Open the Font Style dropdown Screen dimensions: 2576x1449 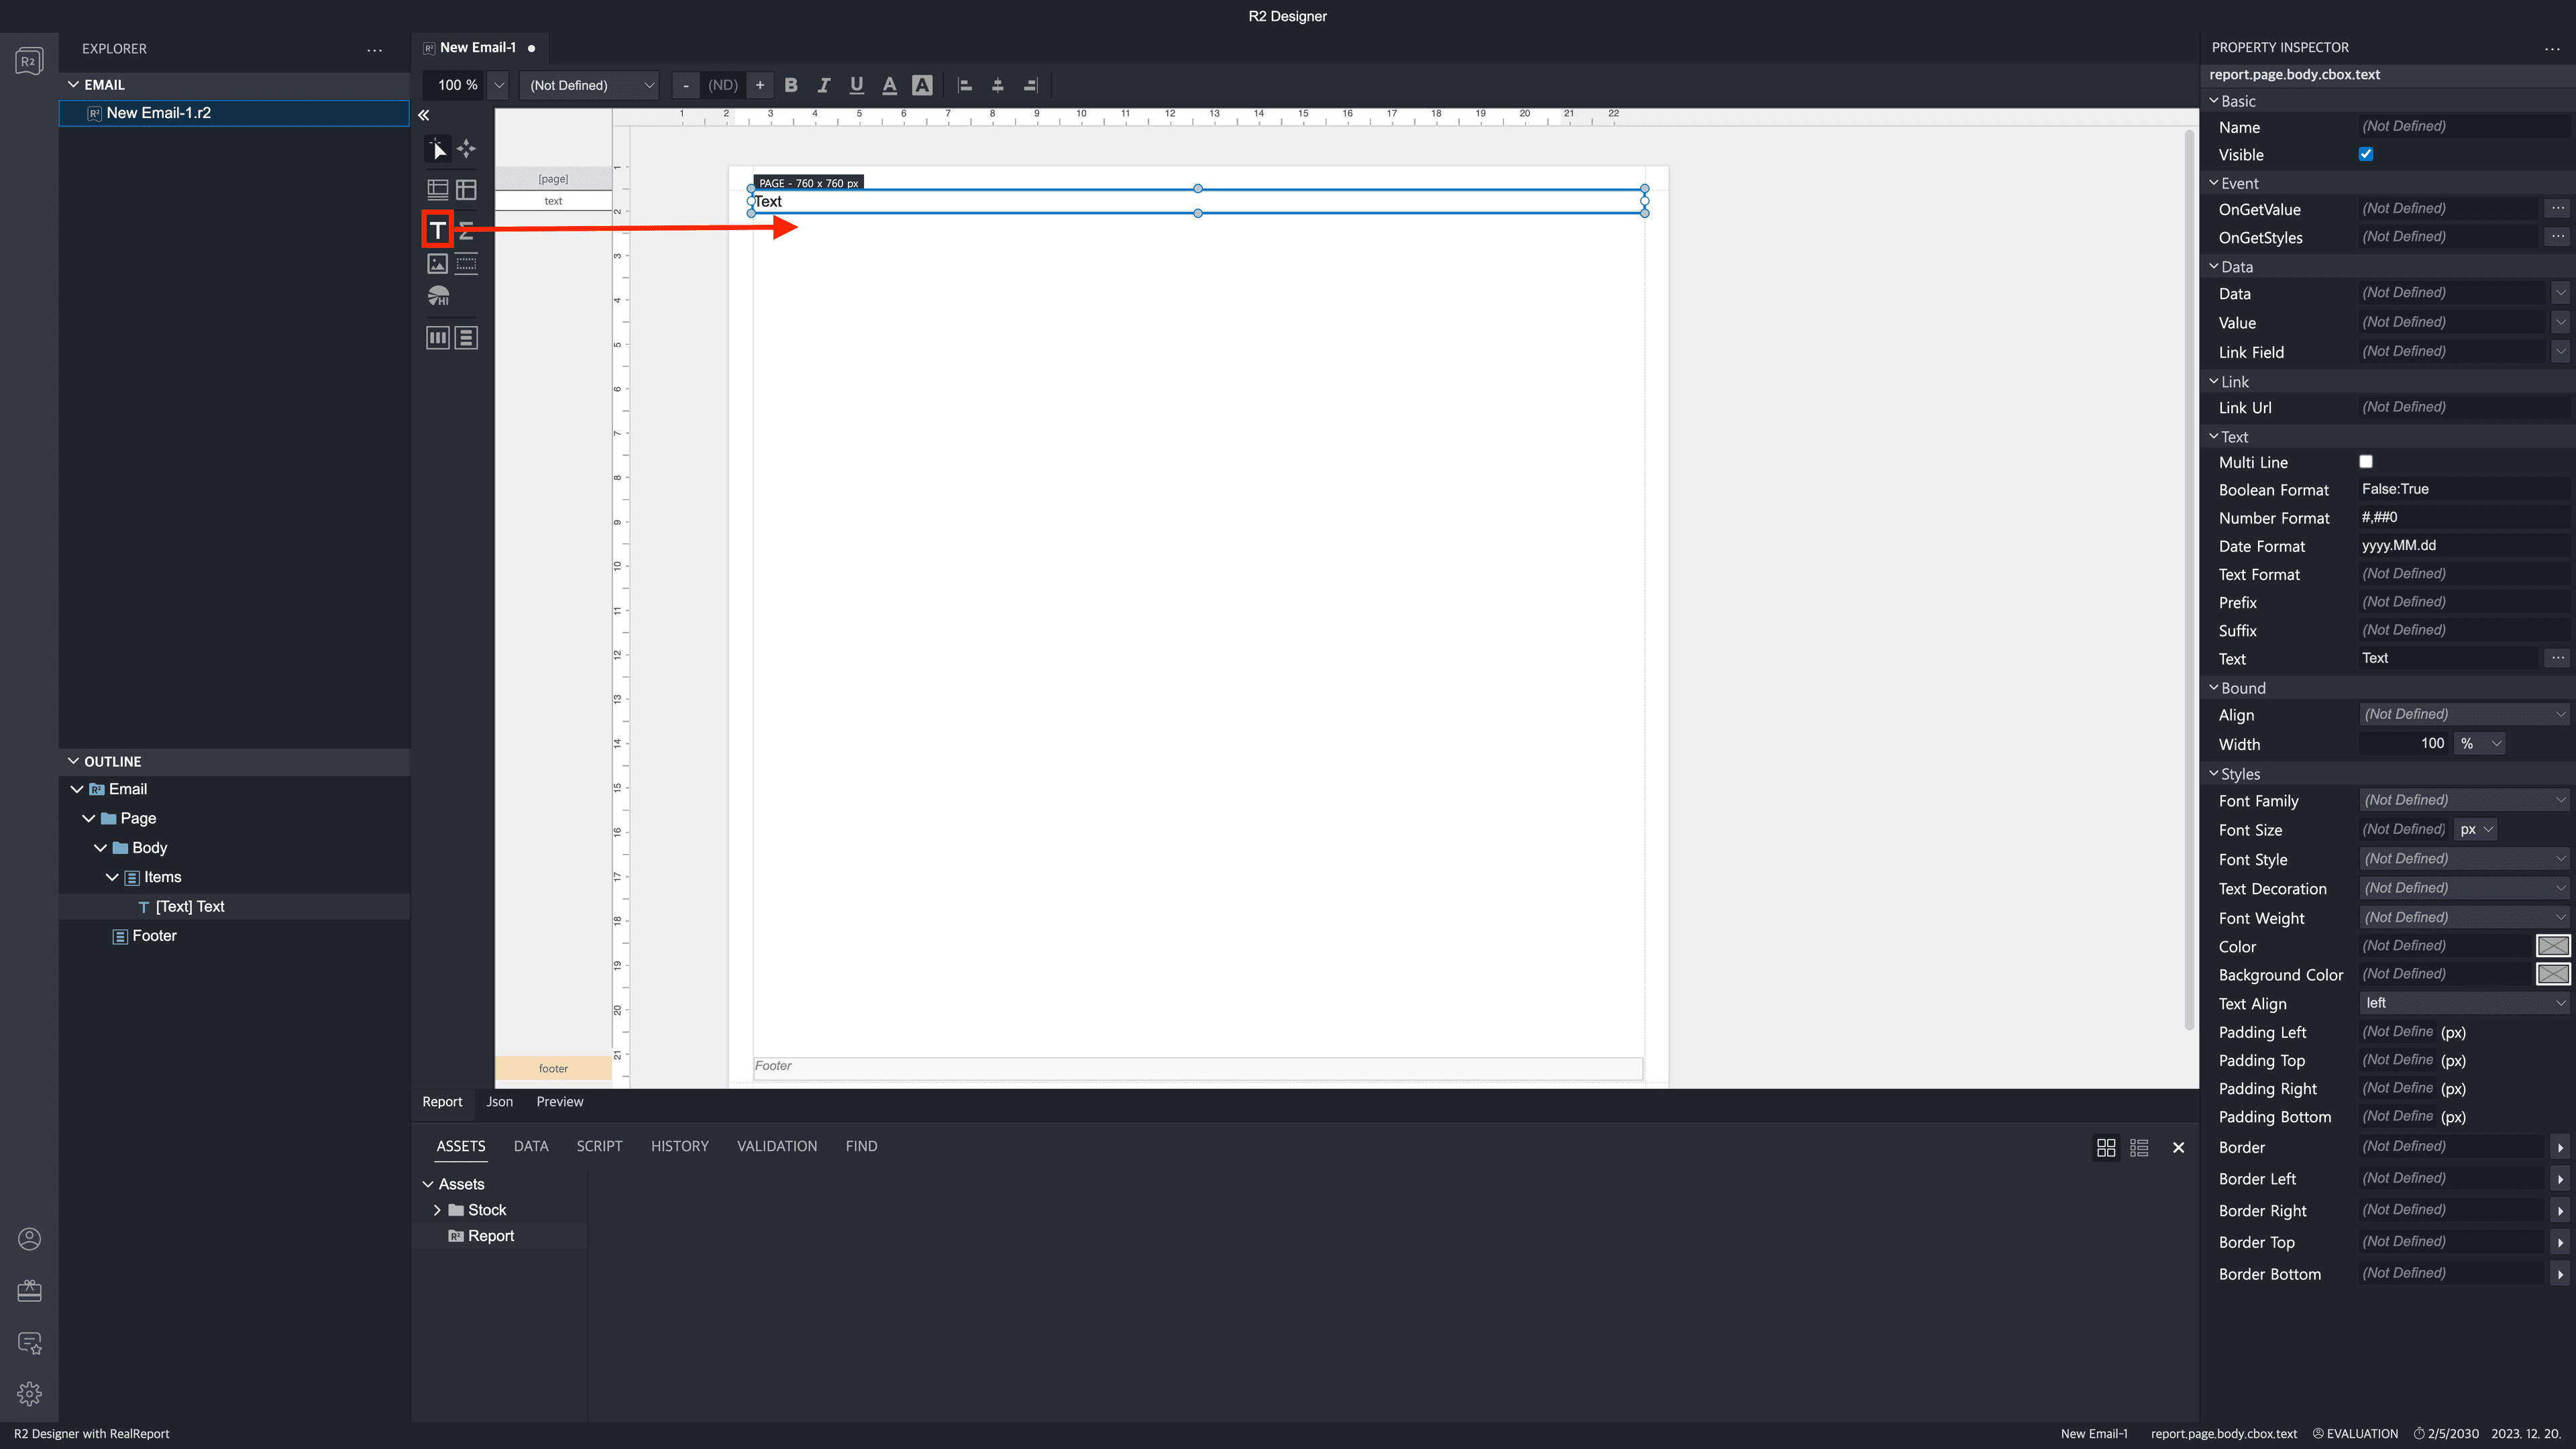[x=2464, y=858]
